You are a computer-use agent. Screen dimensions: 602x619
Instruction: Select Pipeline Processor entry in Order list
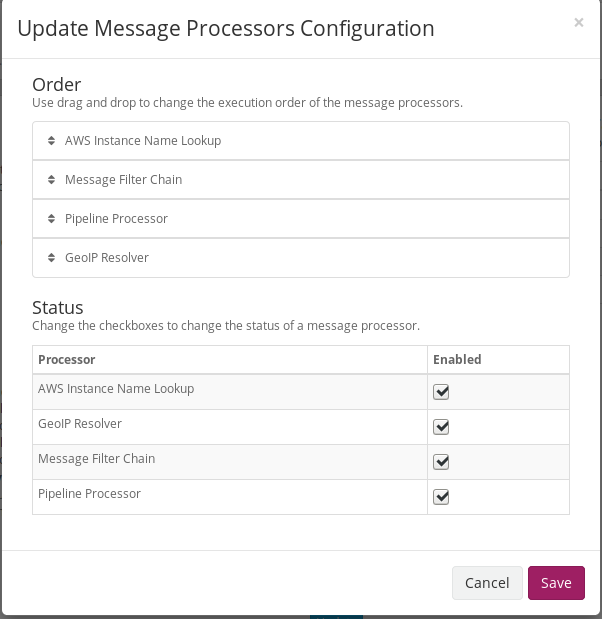pos(116,219)
